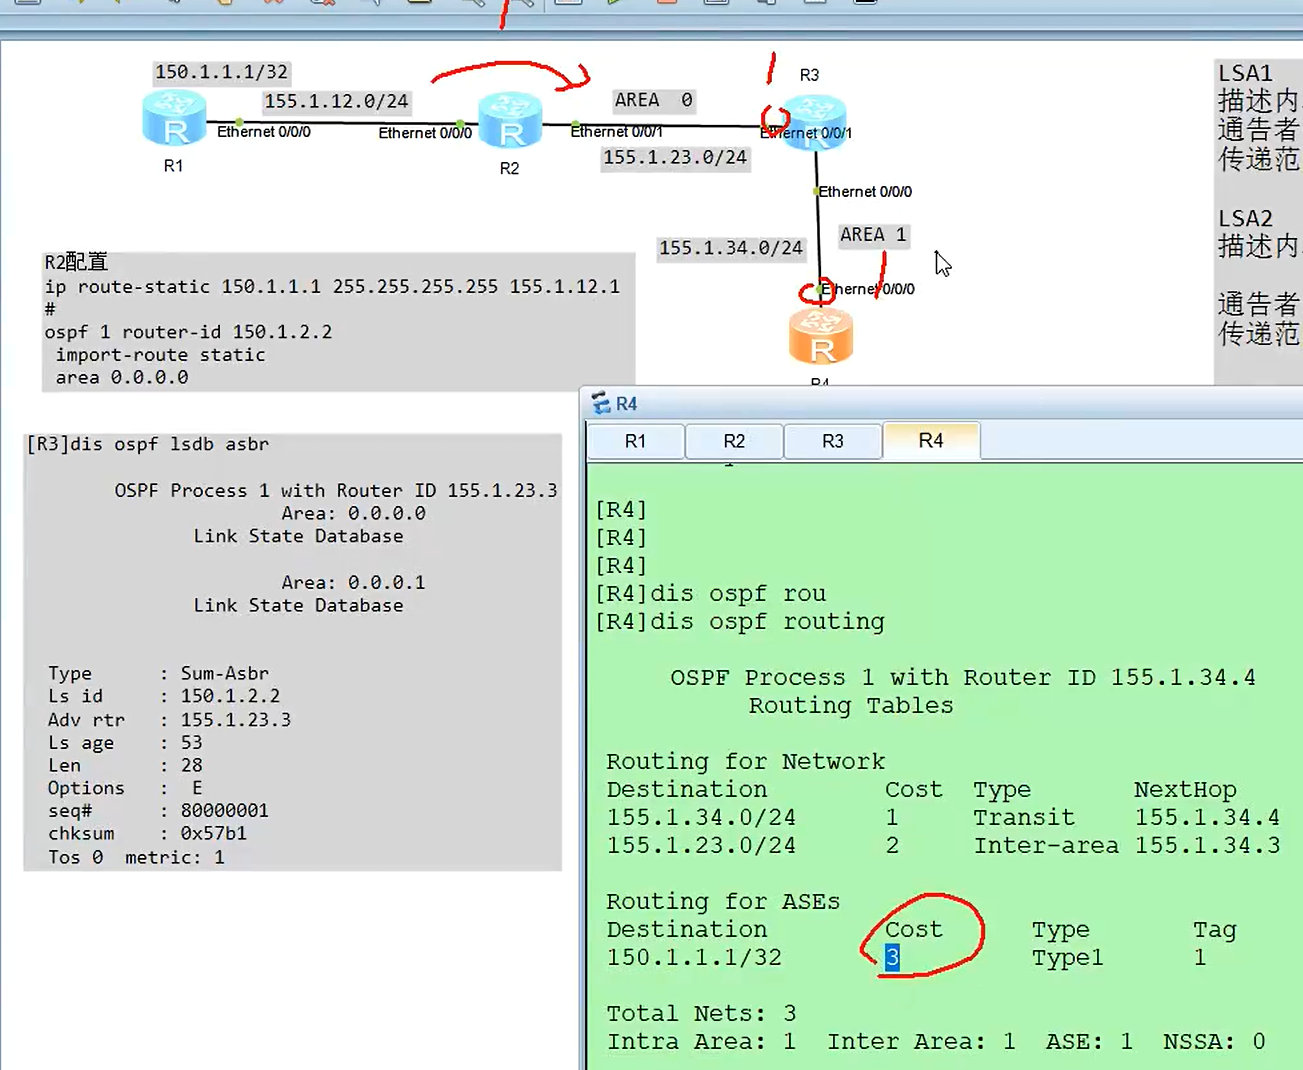Select router R2 in the topology
Screen dimensions: 1303x1070
(512, 118)
